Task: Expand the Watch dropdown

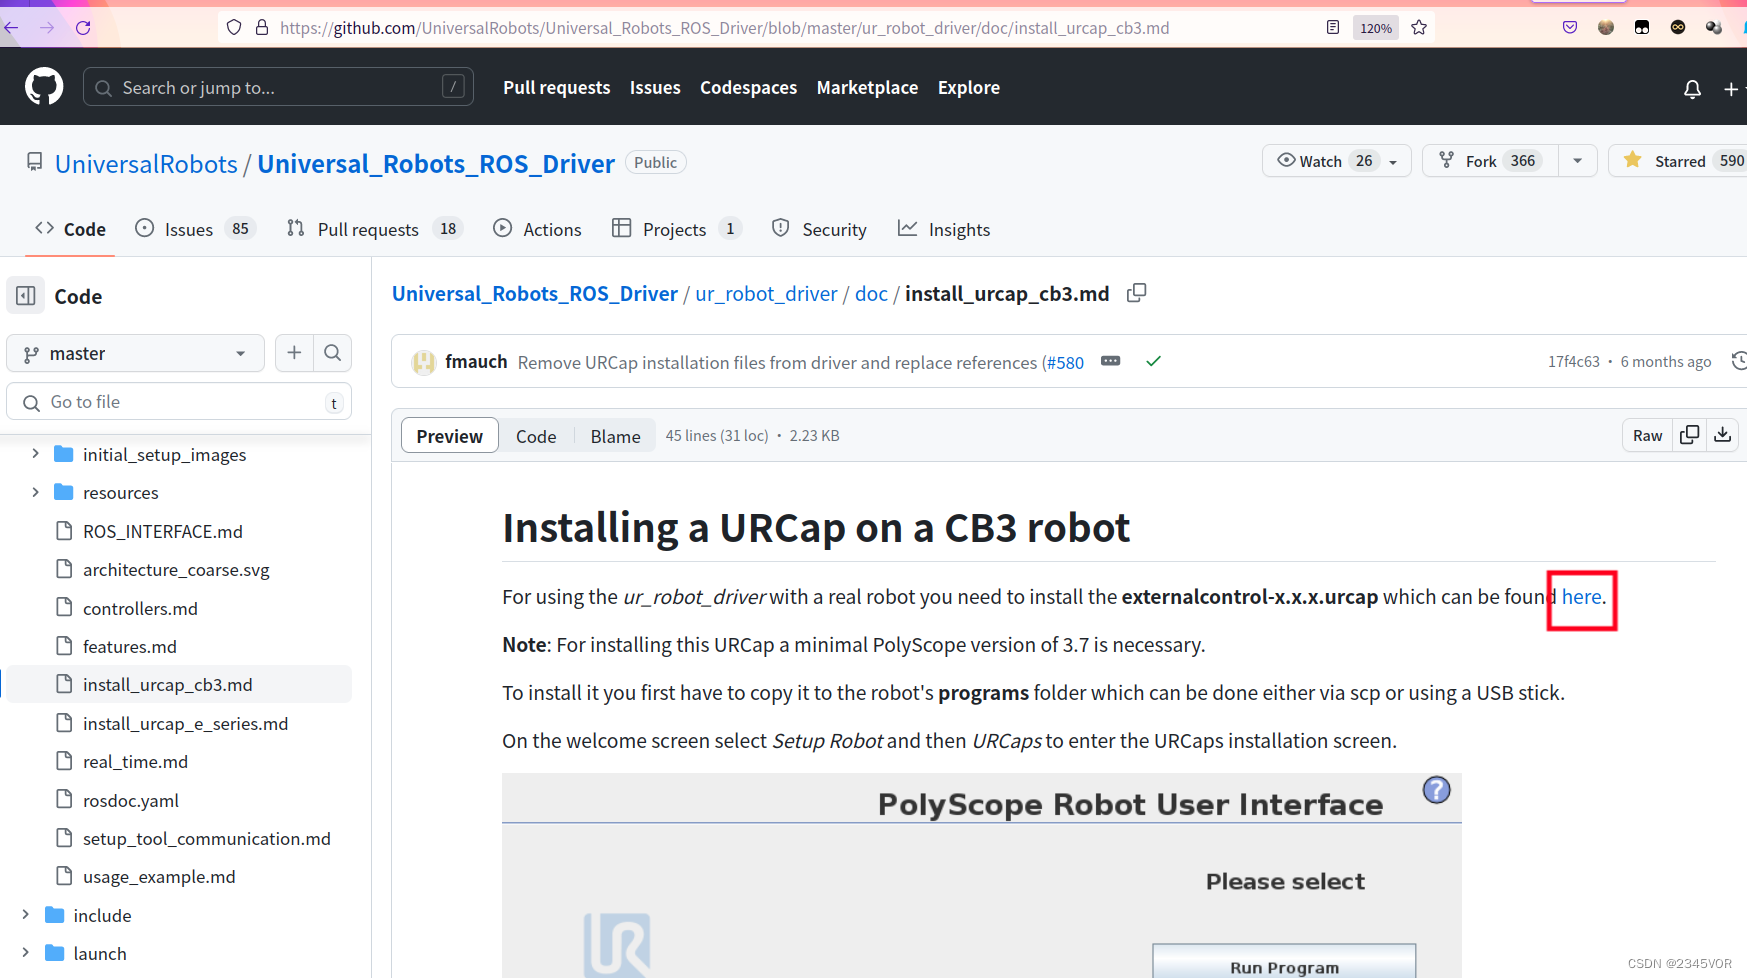Action: click(x=1394, y=160)
